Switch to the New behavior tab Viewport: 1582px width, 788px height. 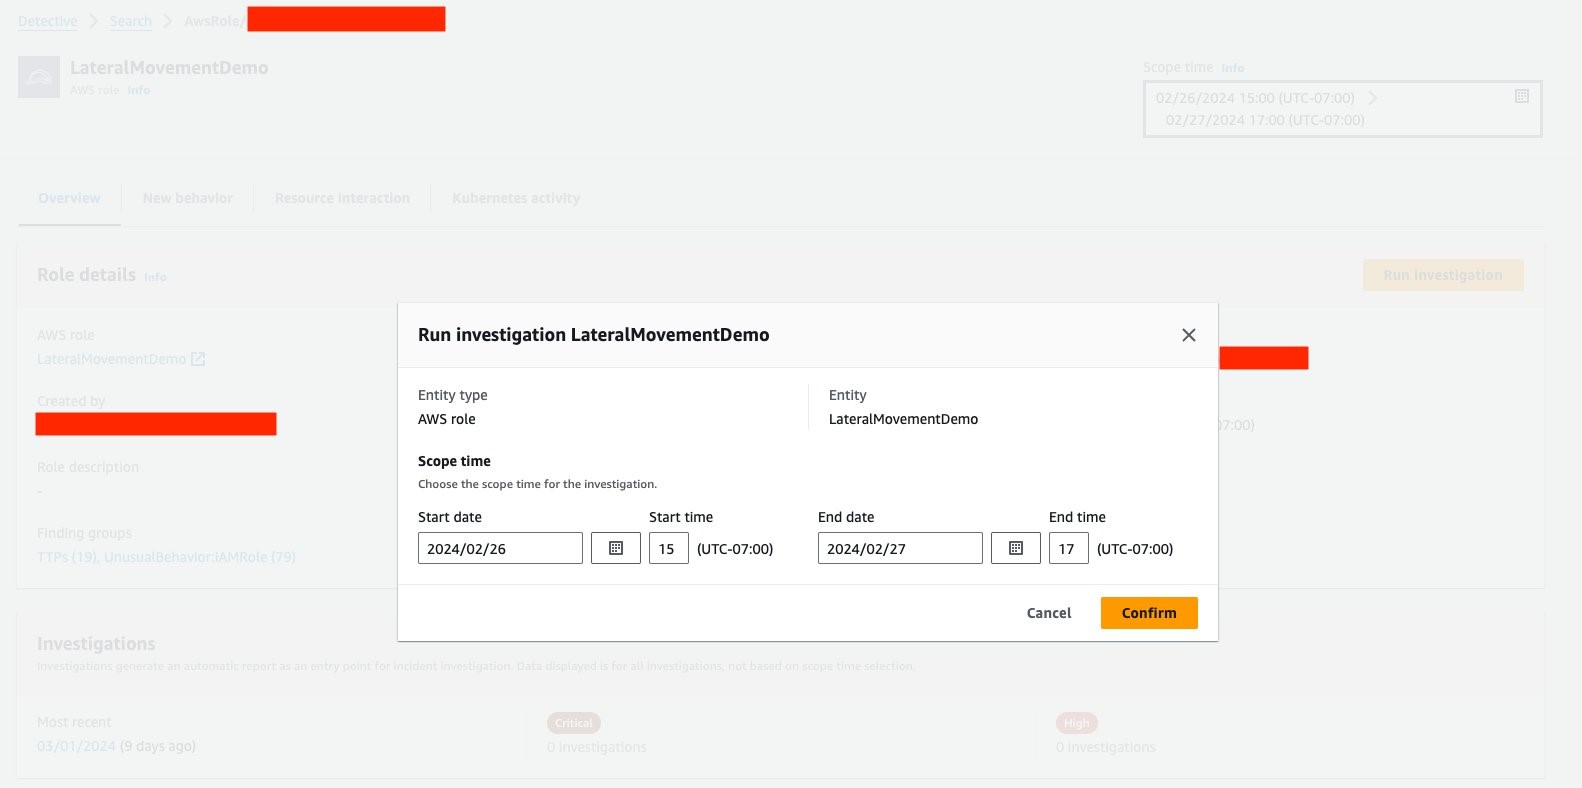(x=188, y=198)
